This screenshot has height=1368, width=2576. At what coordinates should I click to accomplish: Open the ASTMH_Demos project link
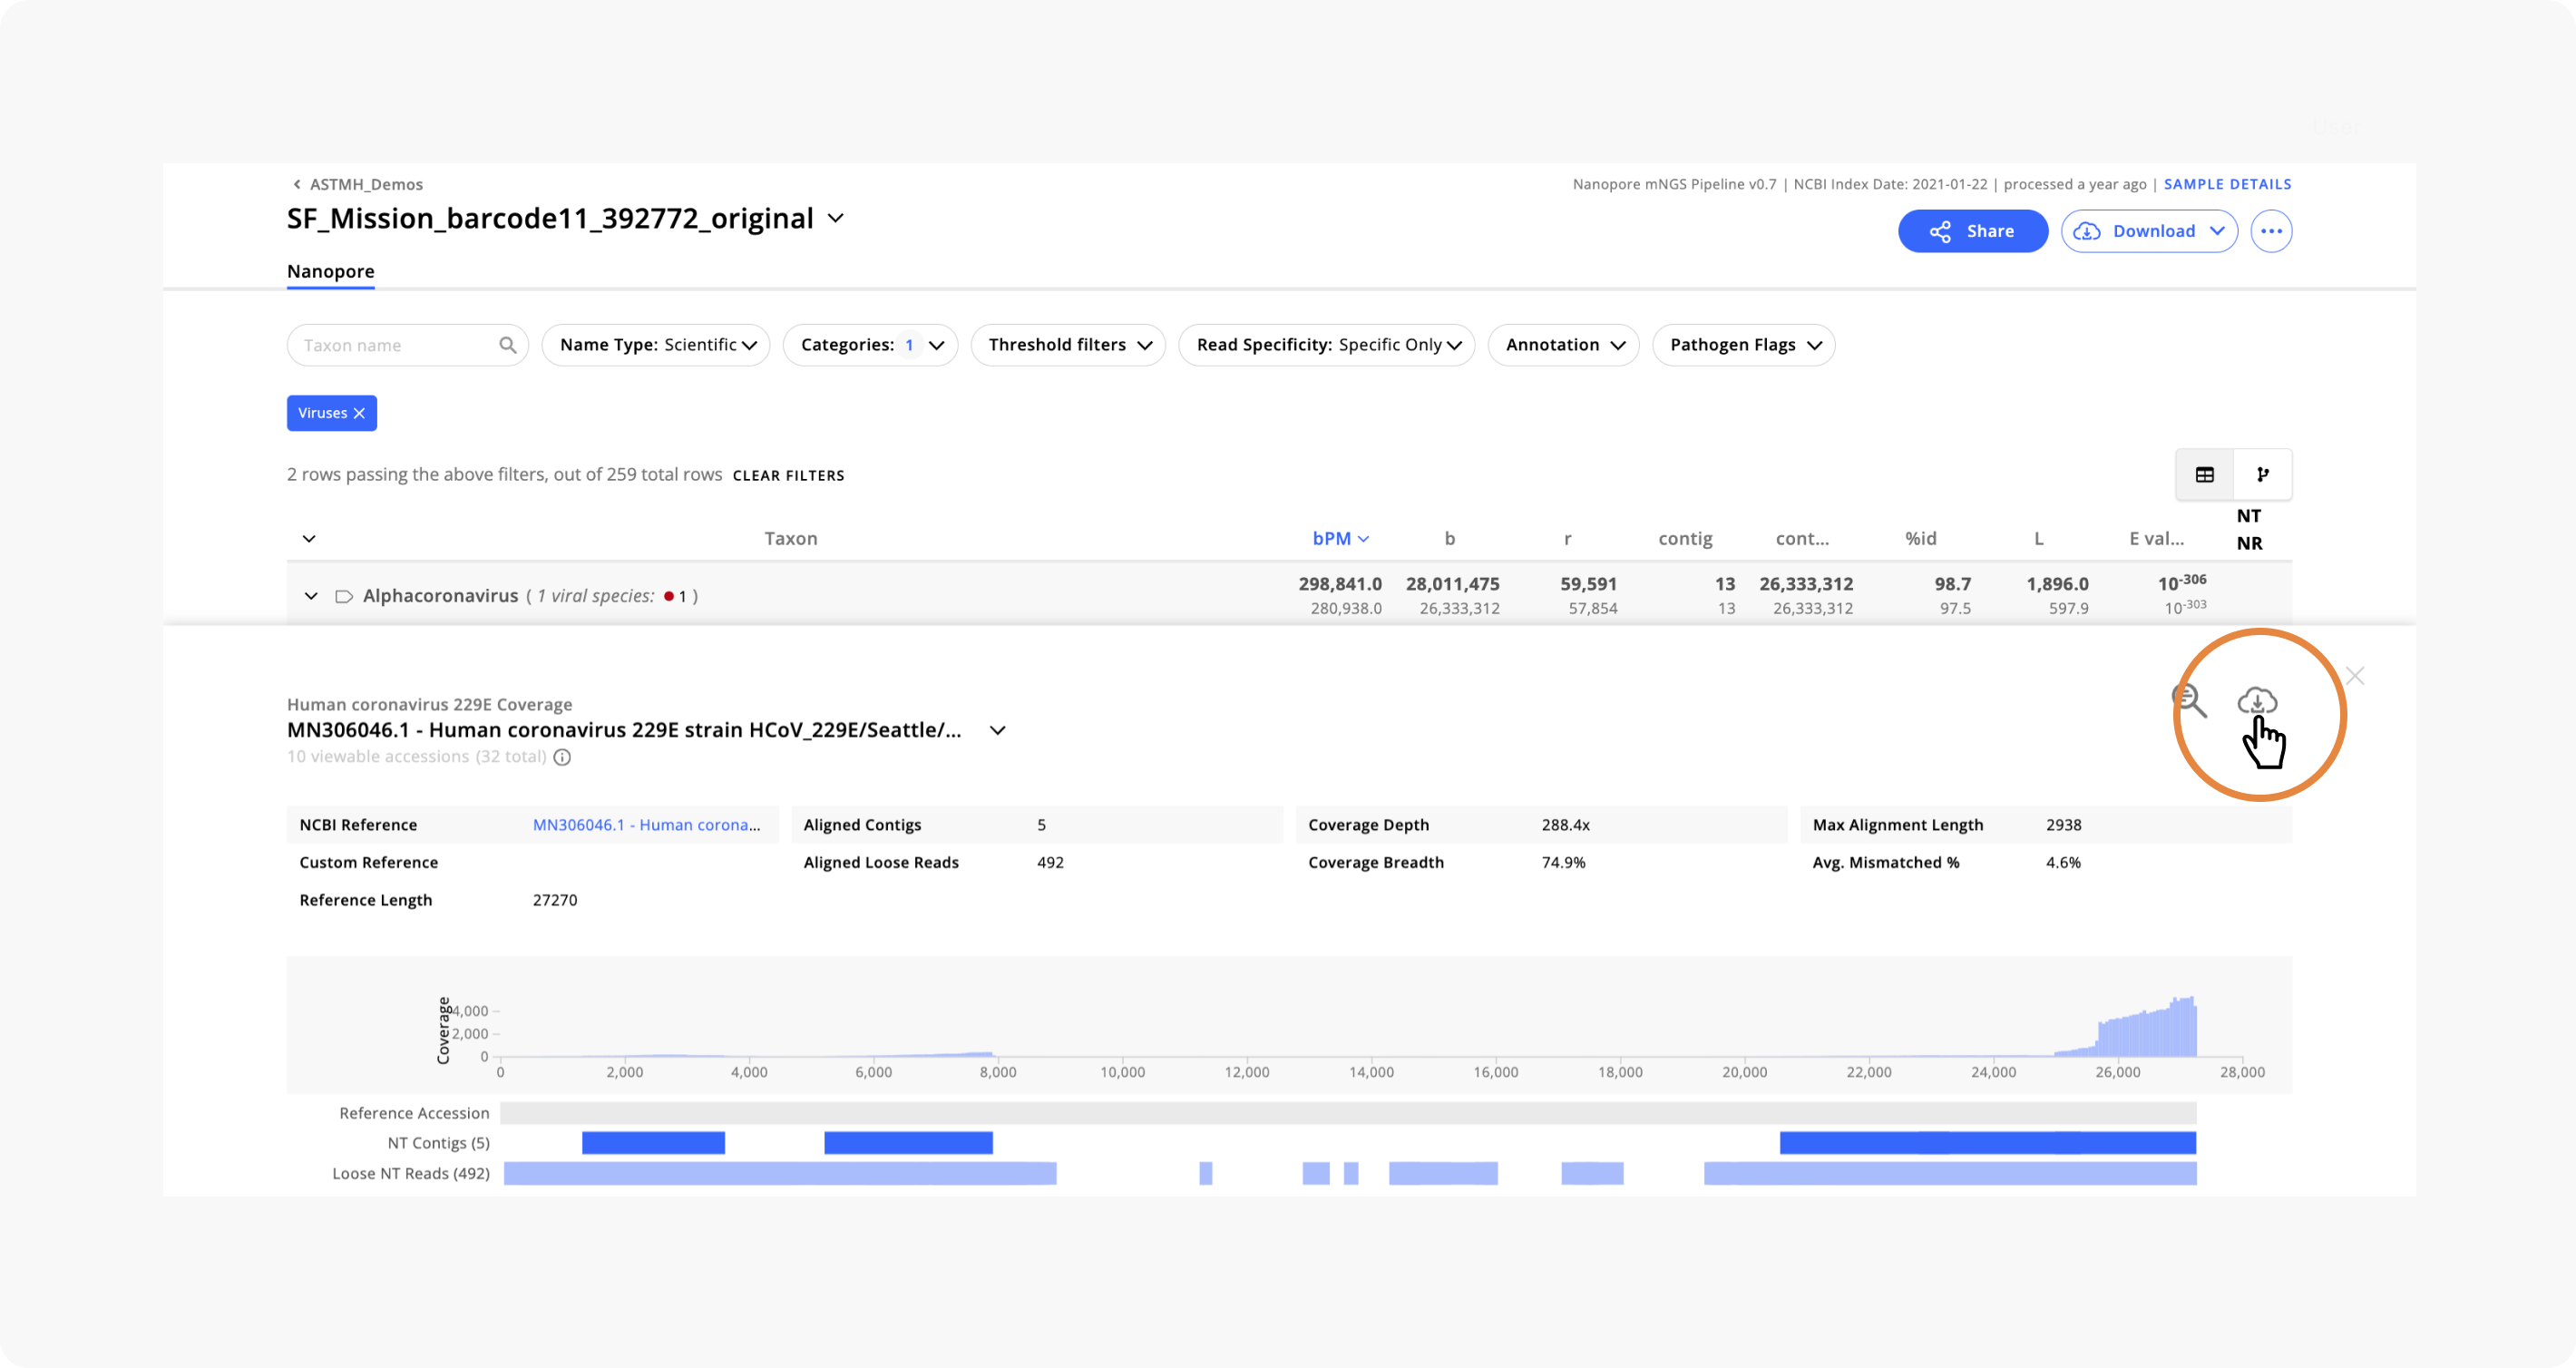click(366, 184)
